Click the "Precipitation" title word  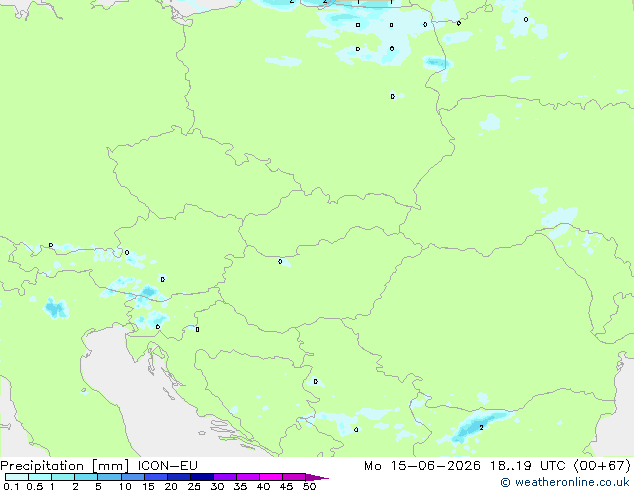point(42,466)
